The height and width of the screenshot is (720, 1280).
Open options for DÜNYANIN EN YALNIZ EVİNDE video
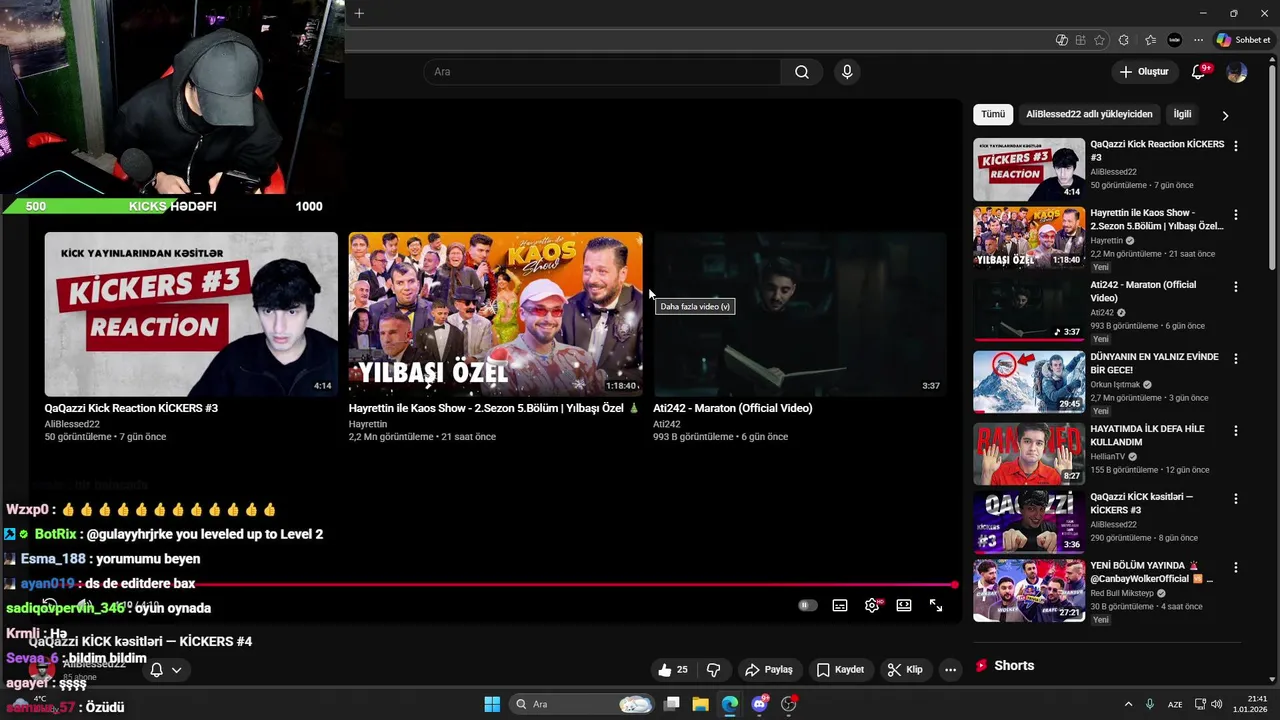(1236, 358)
